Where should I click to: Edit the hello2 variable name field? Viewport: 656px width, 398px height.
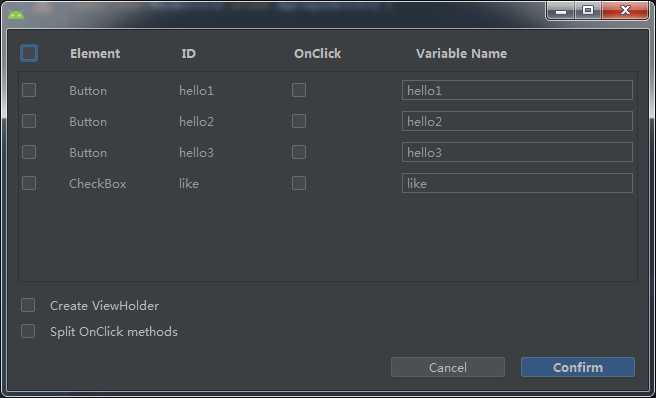(x=517, y=121)
